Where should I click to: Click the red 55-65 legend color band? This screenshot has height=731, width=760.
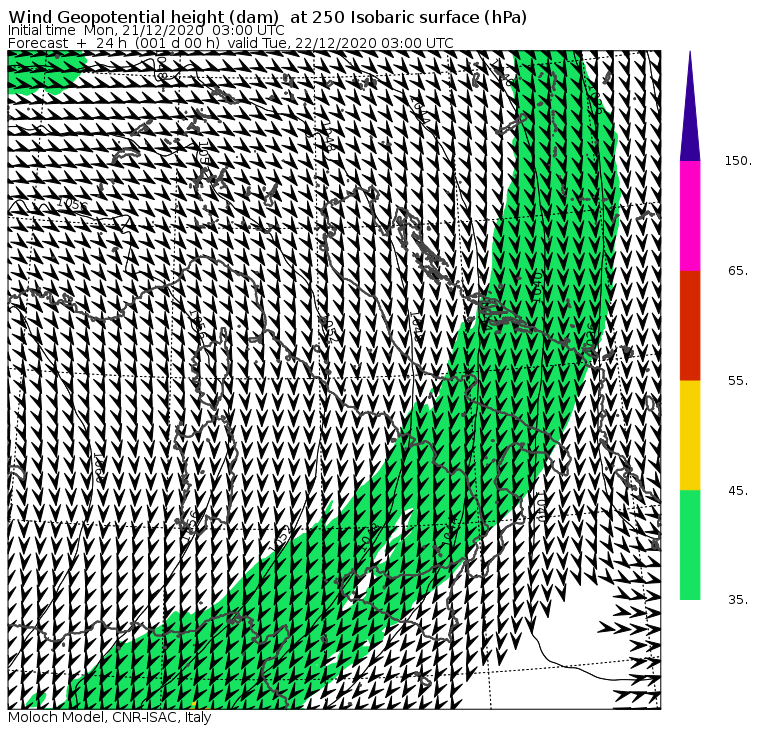pyautogui.click(x=690, y=325)
